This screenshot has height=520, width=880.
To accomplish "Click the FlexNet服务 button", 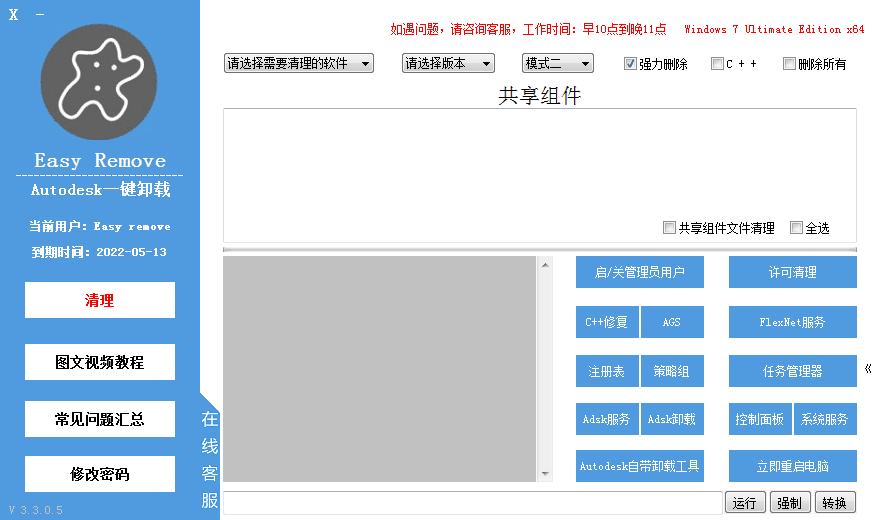I will click(792, 322).
